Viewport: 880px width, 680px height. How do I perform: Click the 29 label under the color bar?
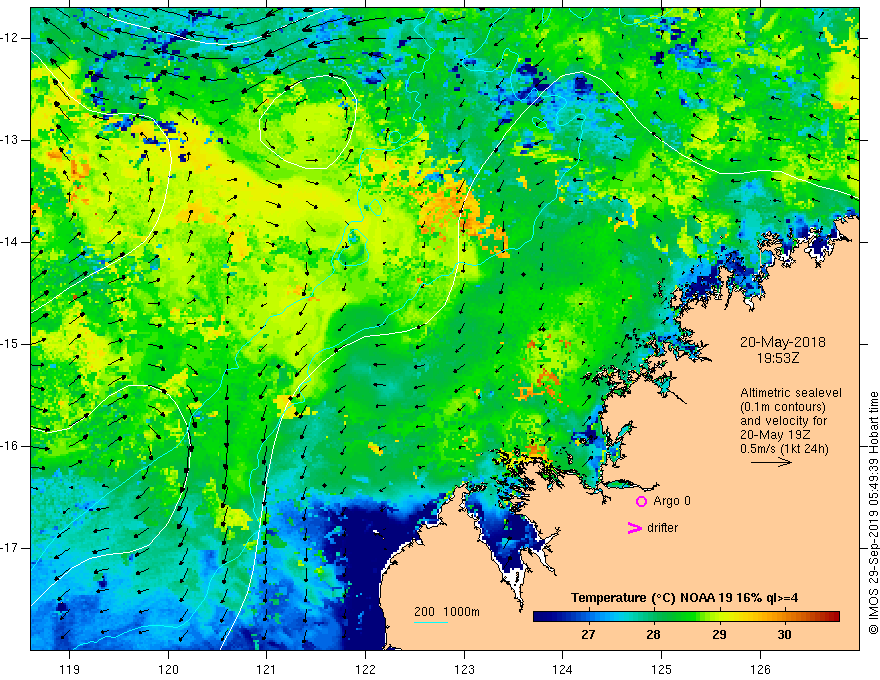point(718,635)
